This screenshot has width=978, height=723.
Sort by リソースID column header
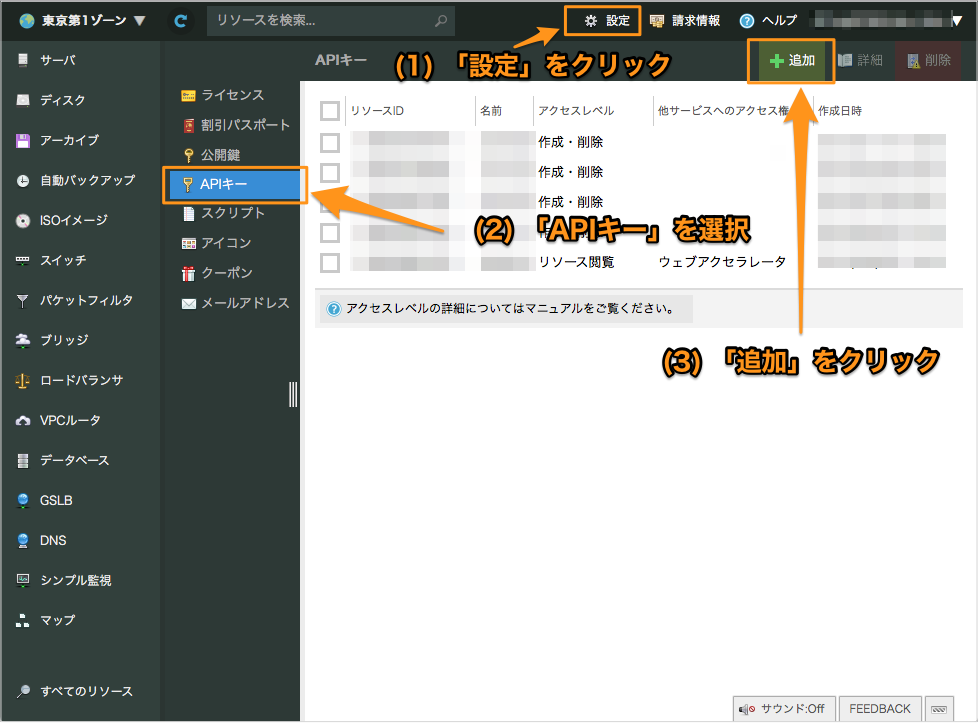pos(377,111)
